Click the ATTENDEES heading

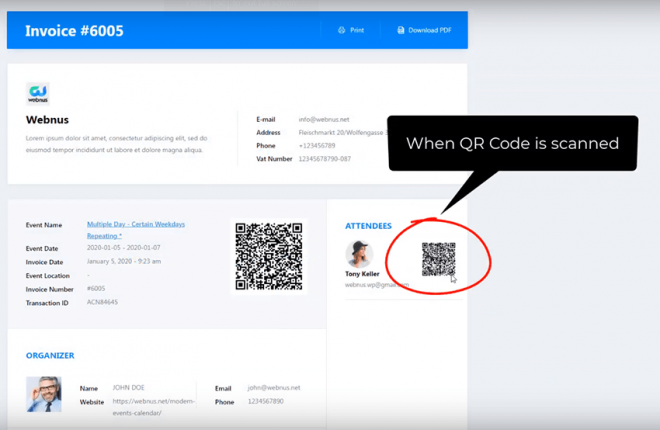click(x=368, y=226)
